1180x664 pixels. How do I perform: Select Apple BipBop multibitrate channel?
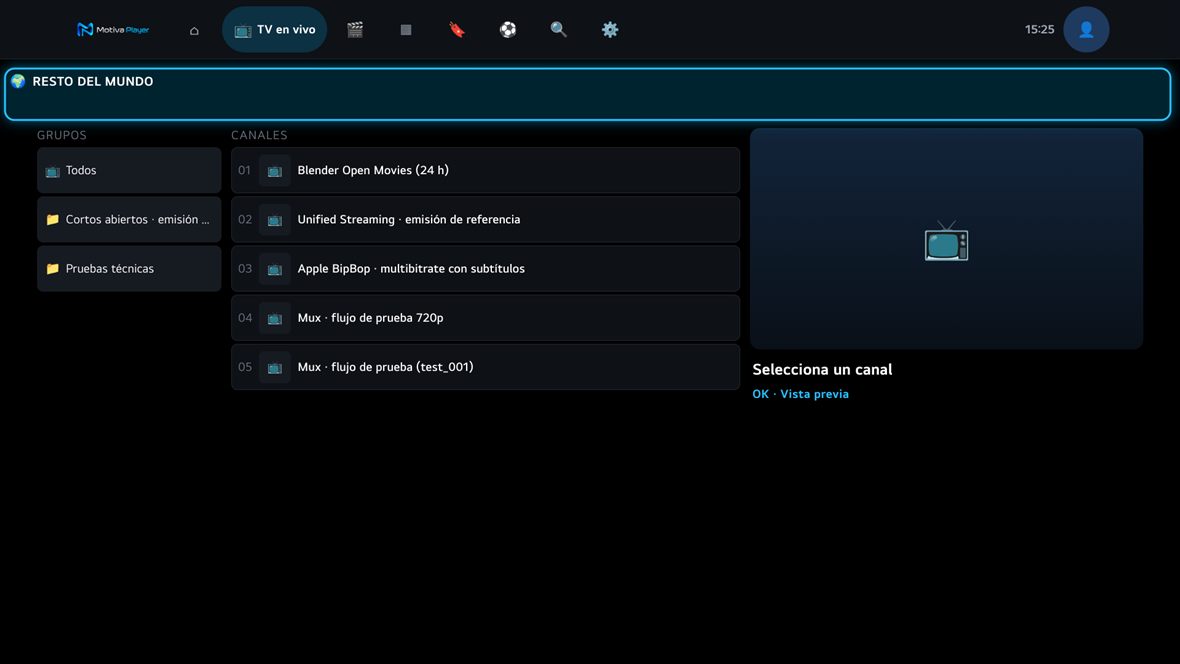click(x=485, y=269)
